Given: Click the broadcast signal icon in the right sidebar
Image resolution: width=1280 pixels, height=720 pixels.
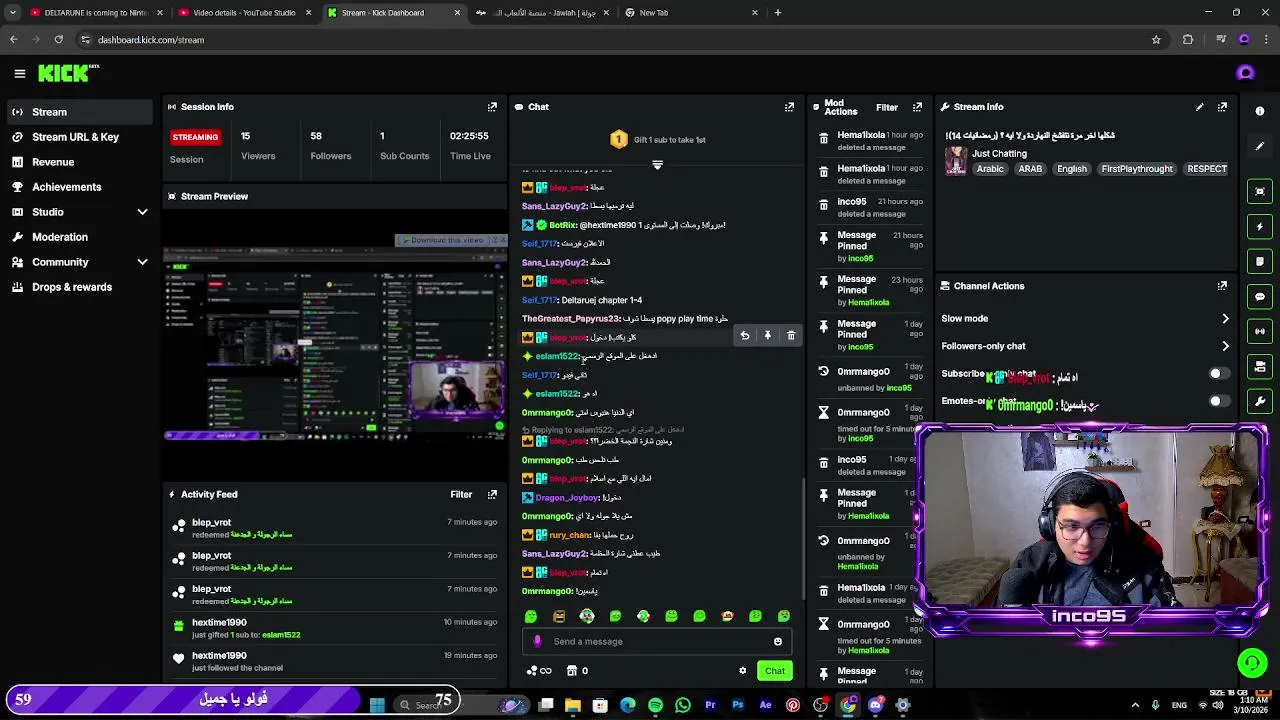Looking at the screenshot, I should pyautogui.click(x=1260, y=331).
